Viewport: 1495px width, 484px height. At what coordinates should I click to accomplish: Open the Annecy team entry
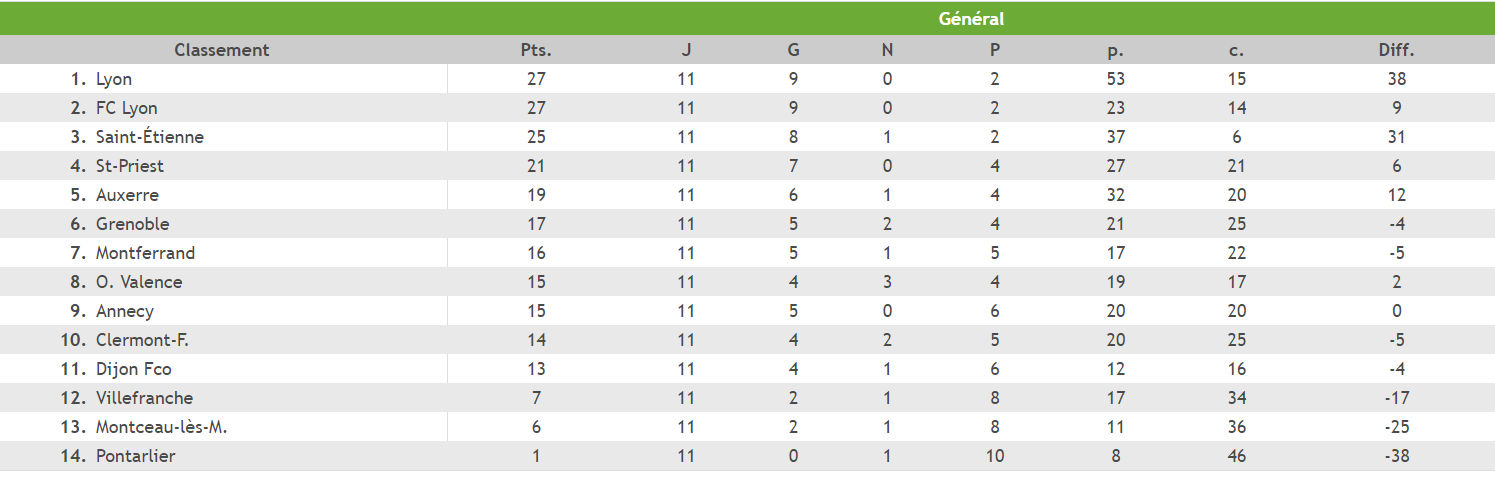[124, 311]
